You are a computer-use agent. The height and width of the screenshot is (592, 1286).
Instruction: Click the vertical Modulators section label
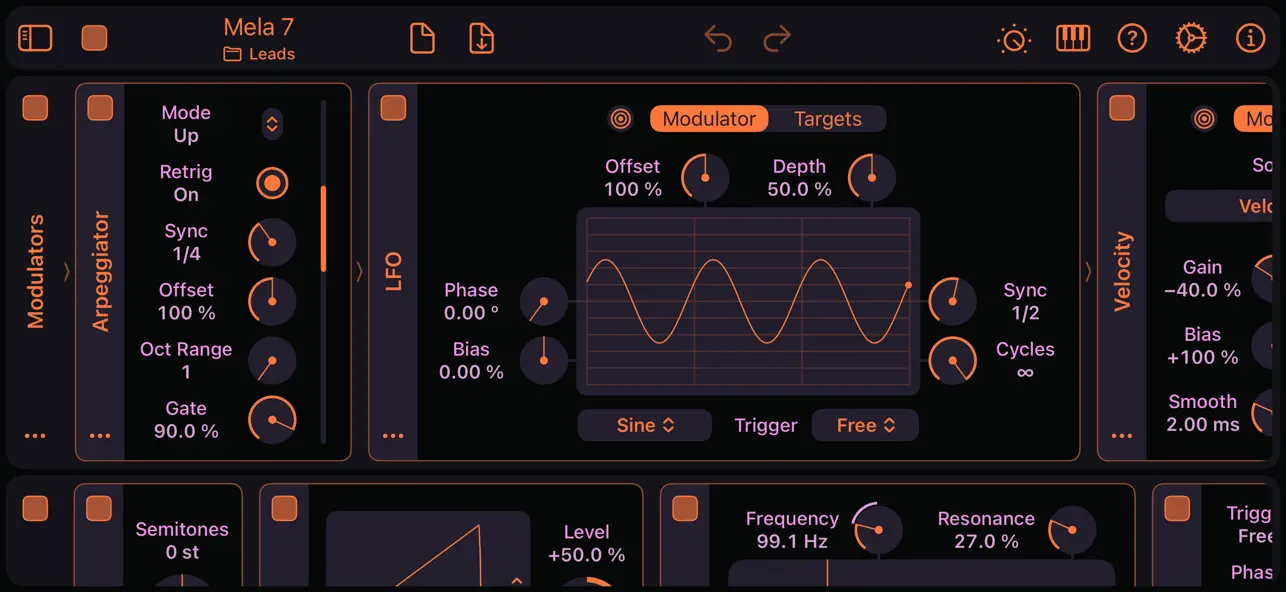point(36,271)
